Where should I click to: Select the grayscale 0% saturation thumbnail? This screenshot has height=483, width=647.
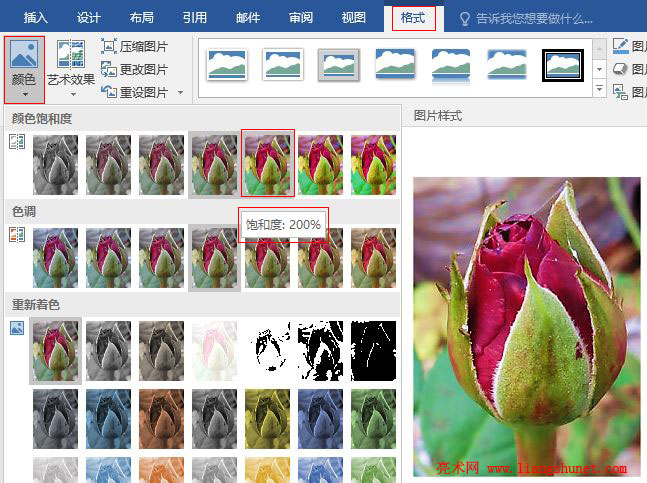[55, 165]
